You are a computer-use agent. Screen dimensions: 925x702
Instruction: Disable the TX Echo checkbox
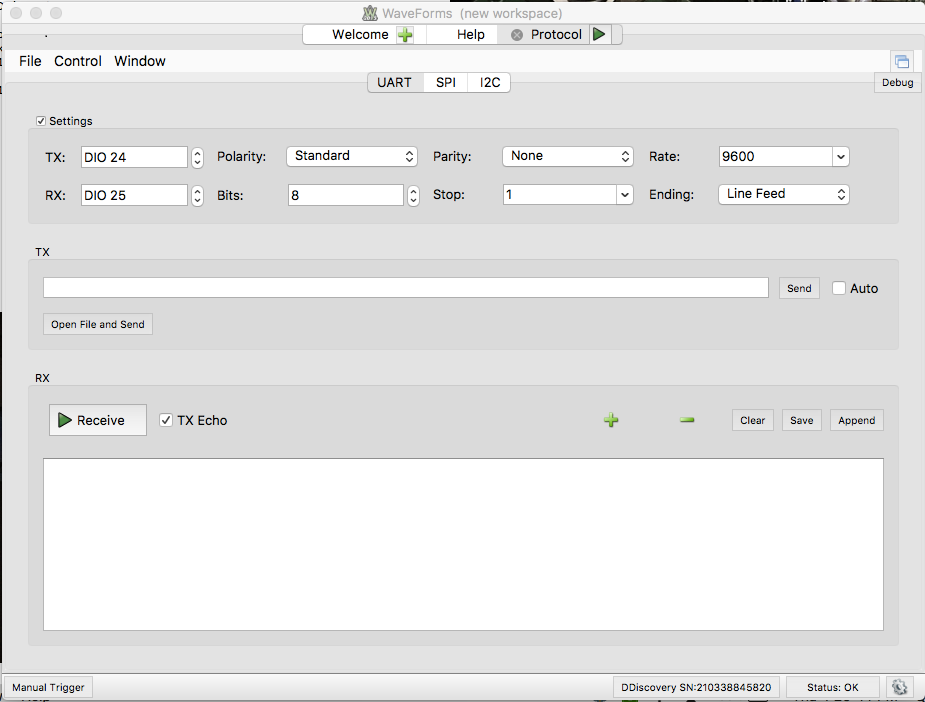[x=166, y=420]
